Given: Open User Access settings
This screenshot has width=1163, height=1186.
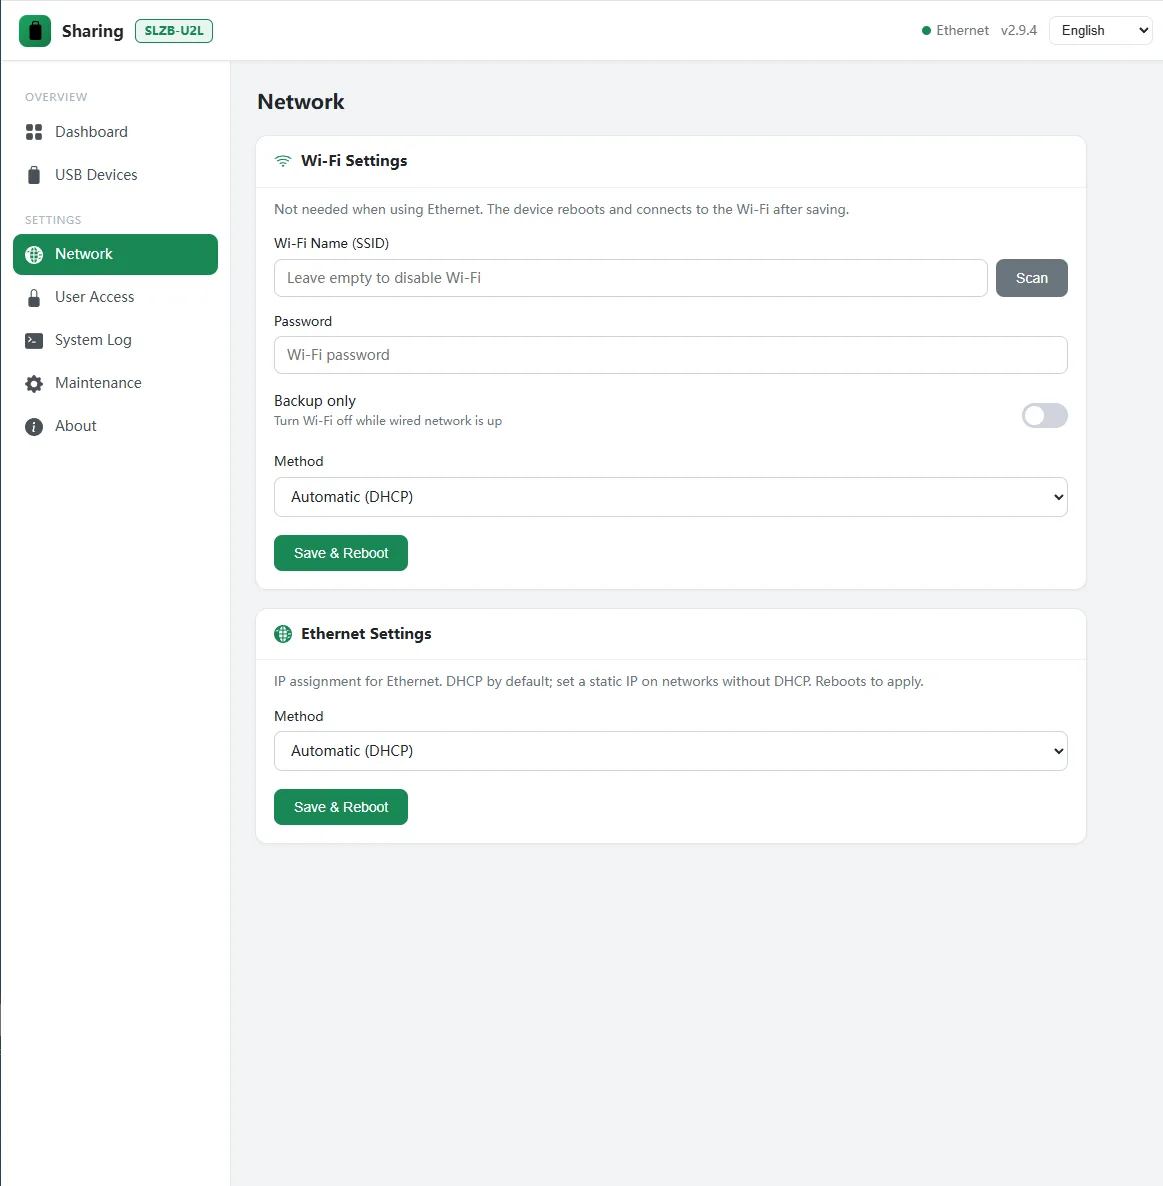Looking at the screenshot, I should tap(116, 297).
